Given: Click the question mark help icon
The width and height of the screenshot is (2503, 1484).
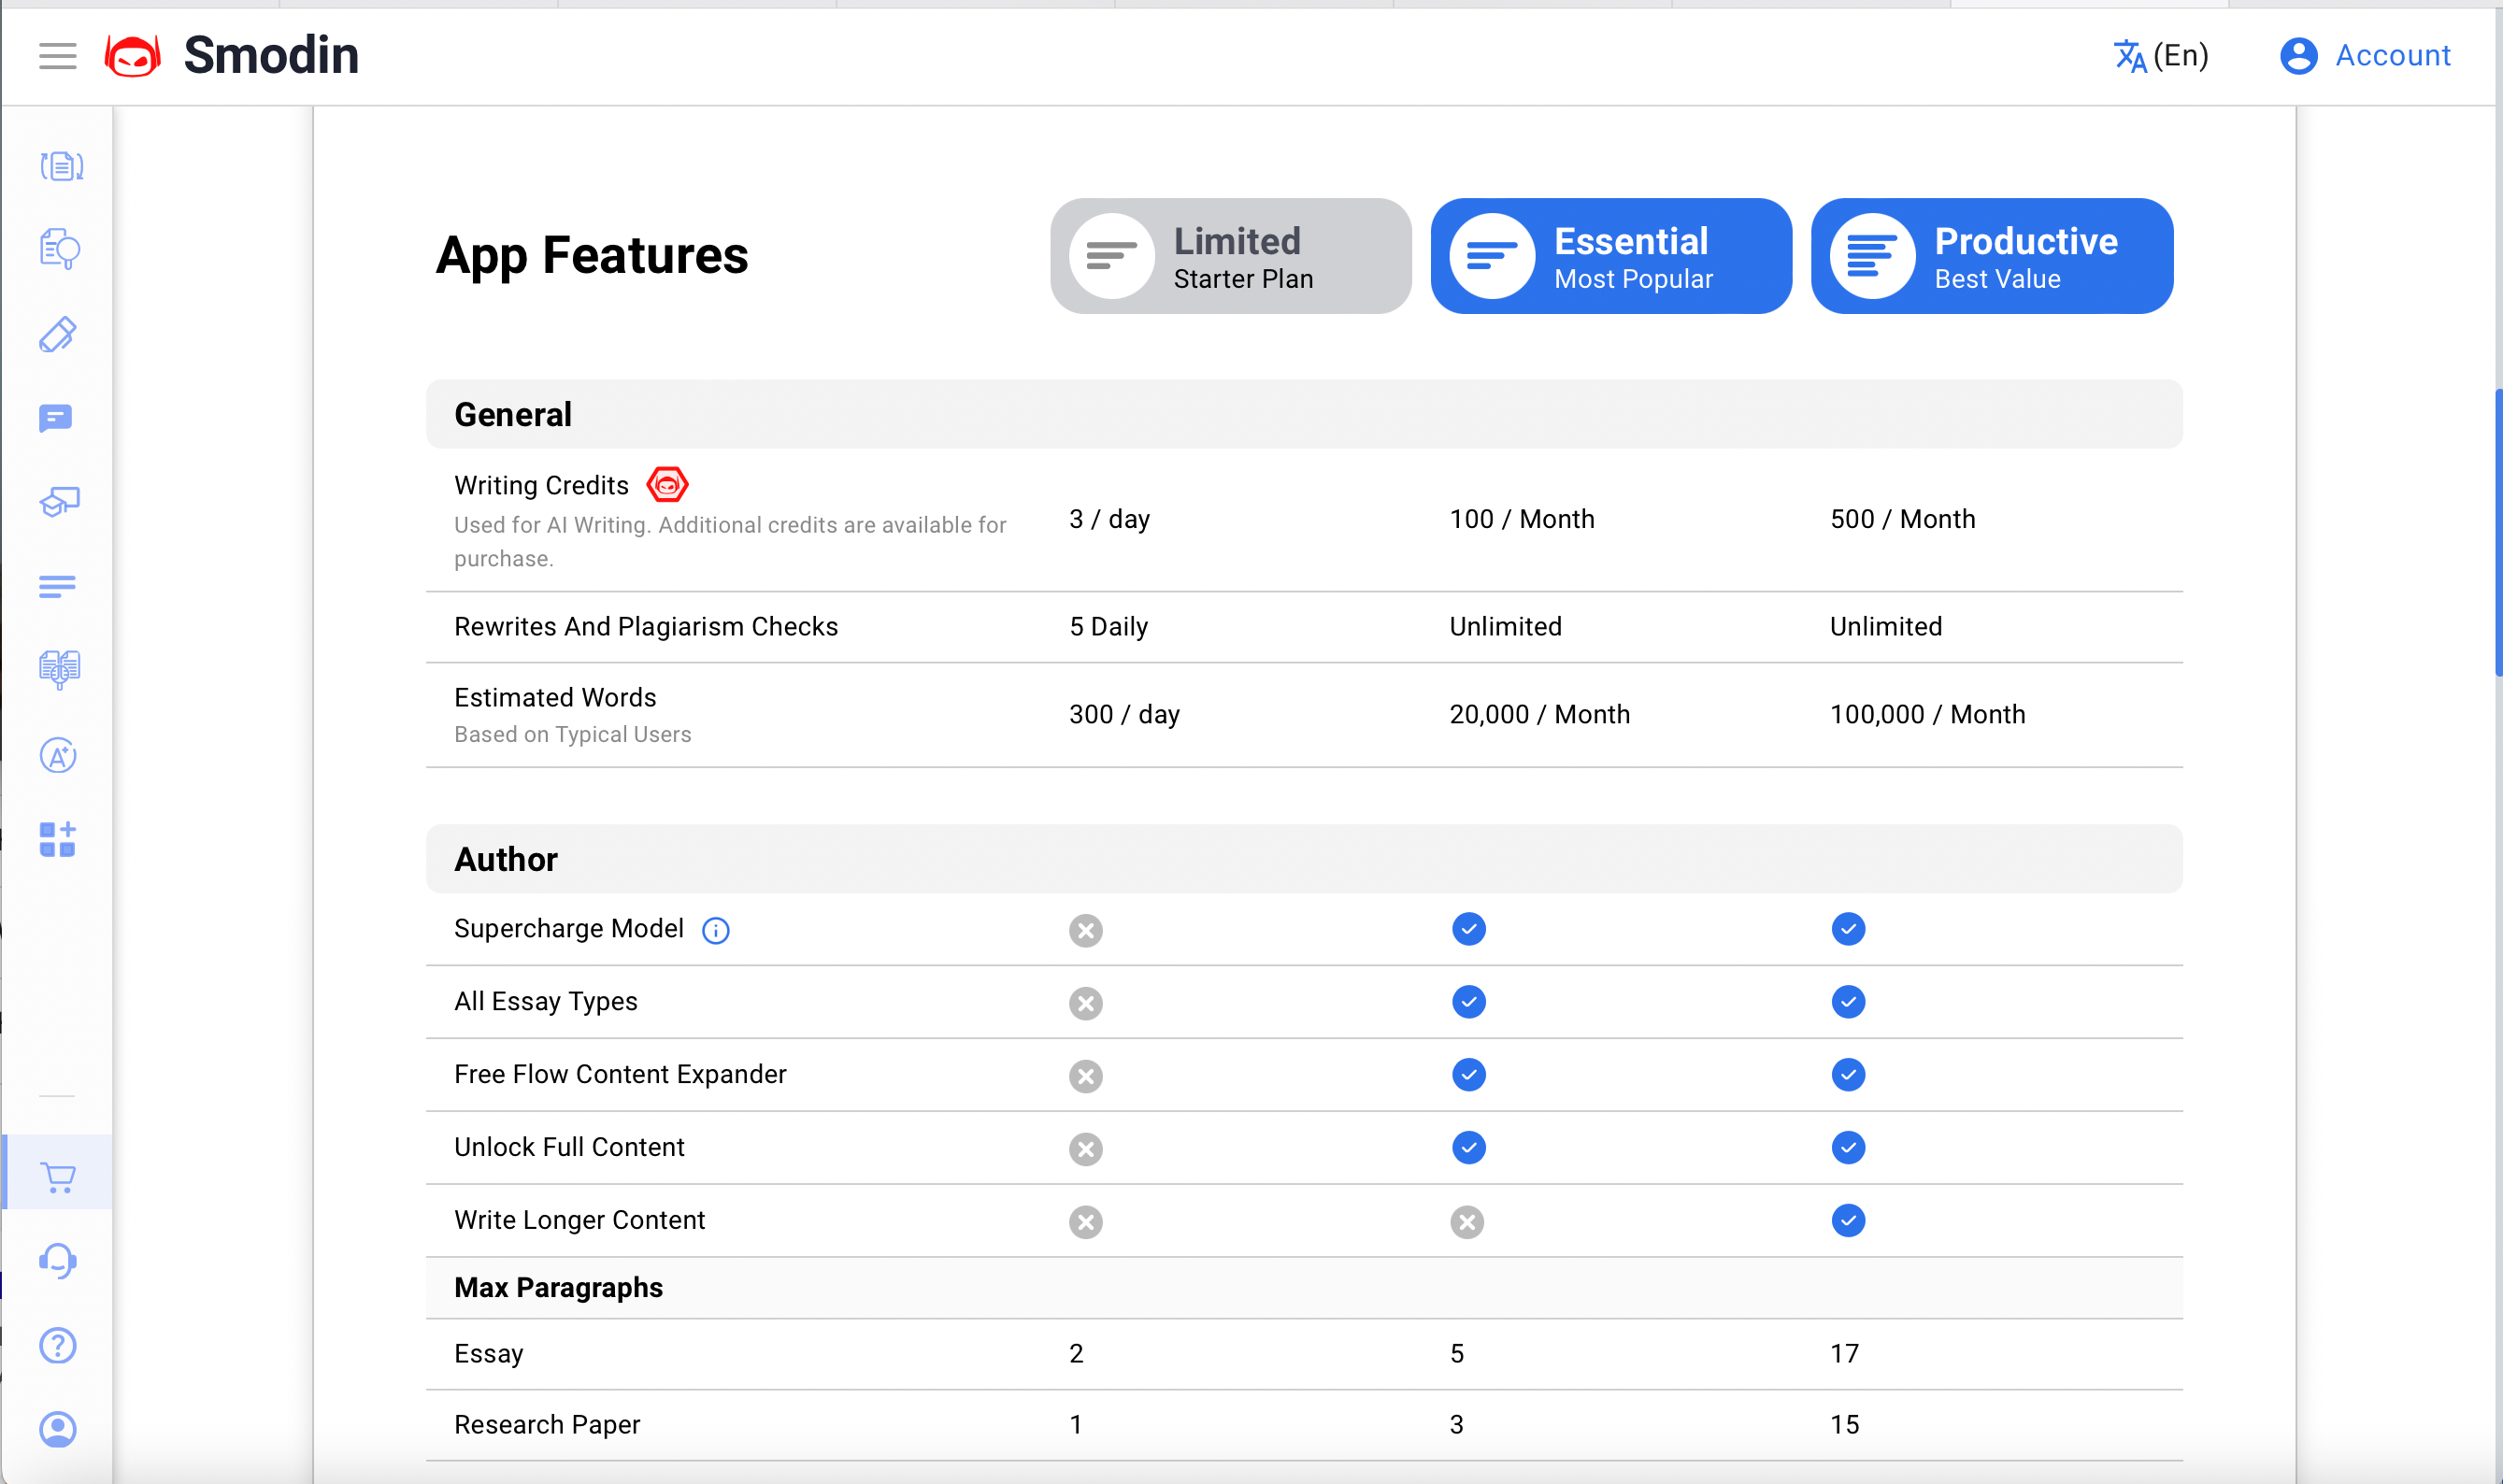Looking at the screenshot, I should [x=58, y=1347].
